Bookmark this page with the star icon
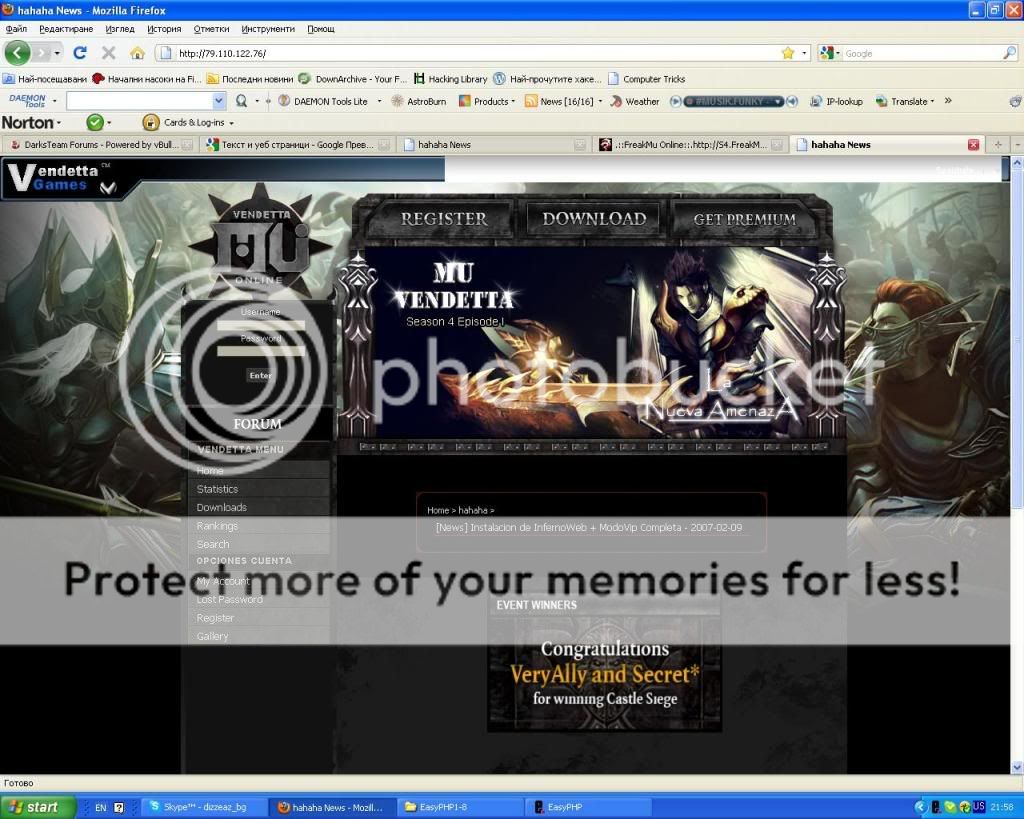This screenshot has height=819, width=1024. [x=788, y=53]
